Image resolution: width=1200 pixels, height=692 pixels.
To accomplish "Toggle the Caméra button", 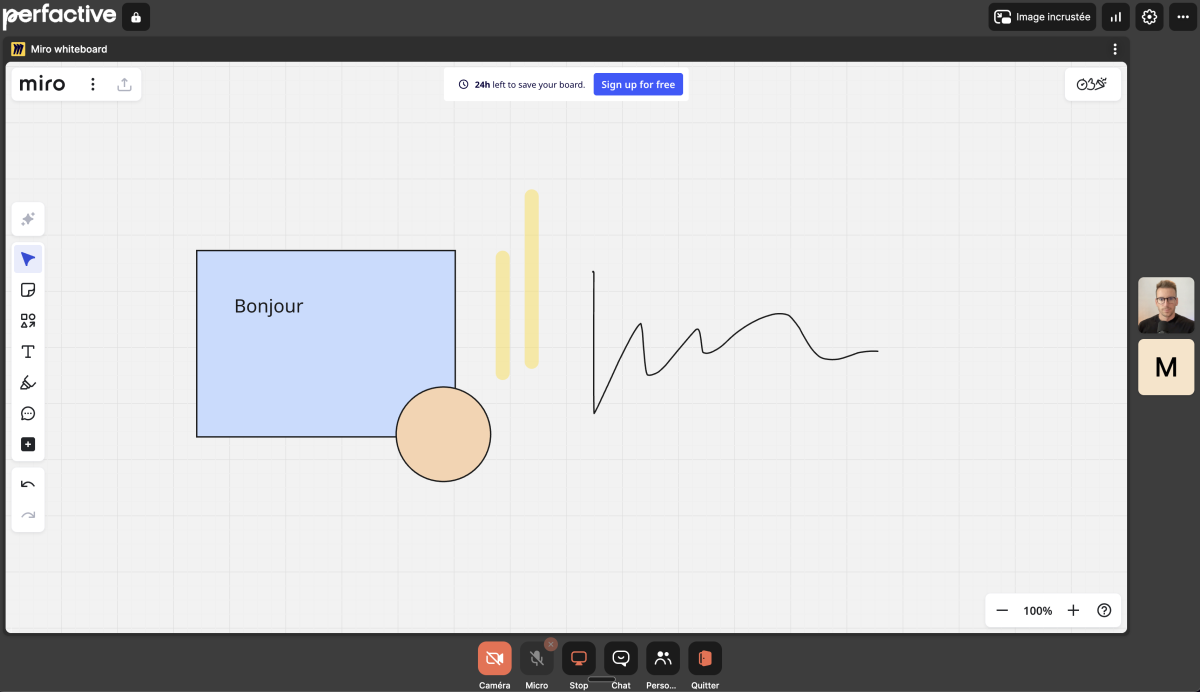I will tap(494, 658).
